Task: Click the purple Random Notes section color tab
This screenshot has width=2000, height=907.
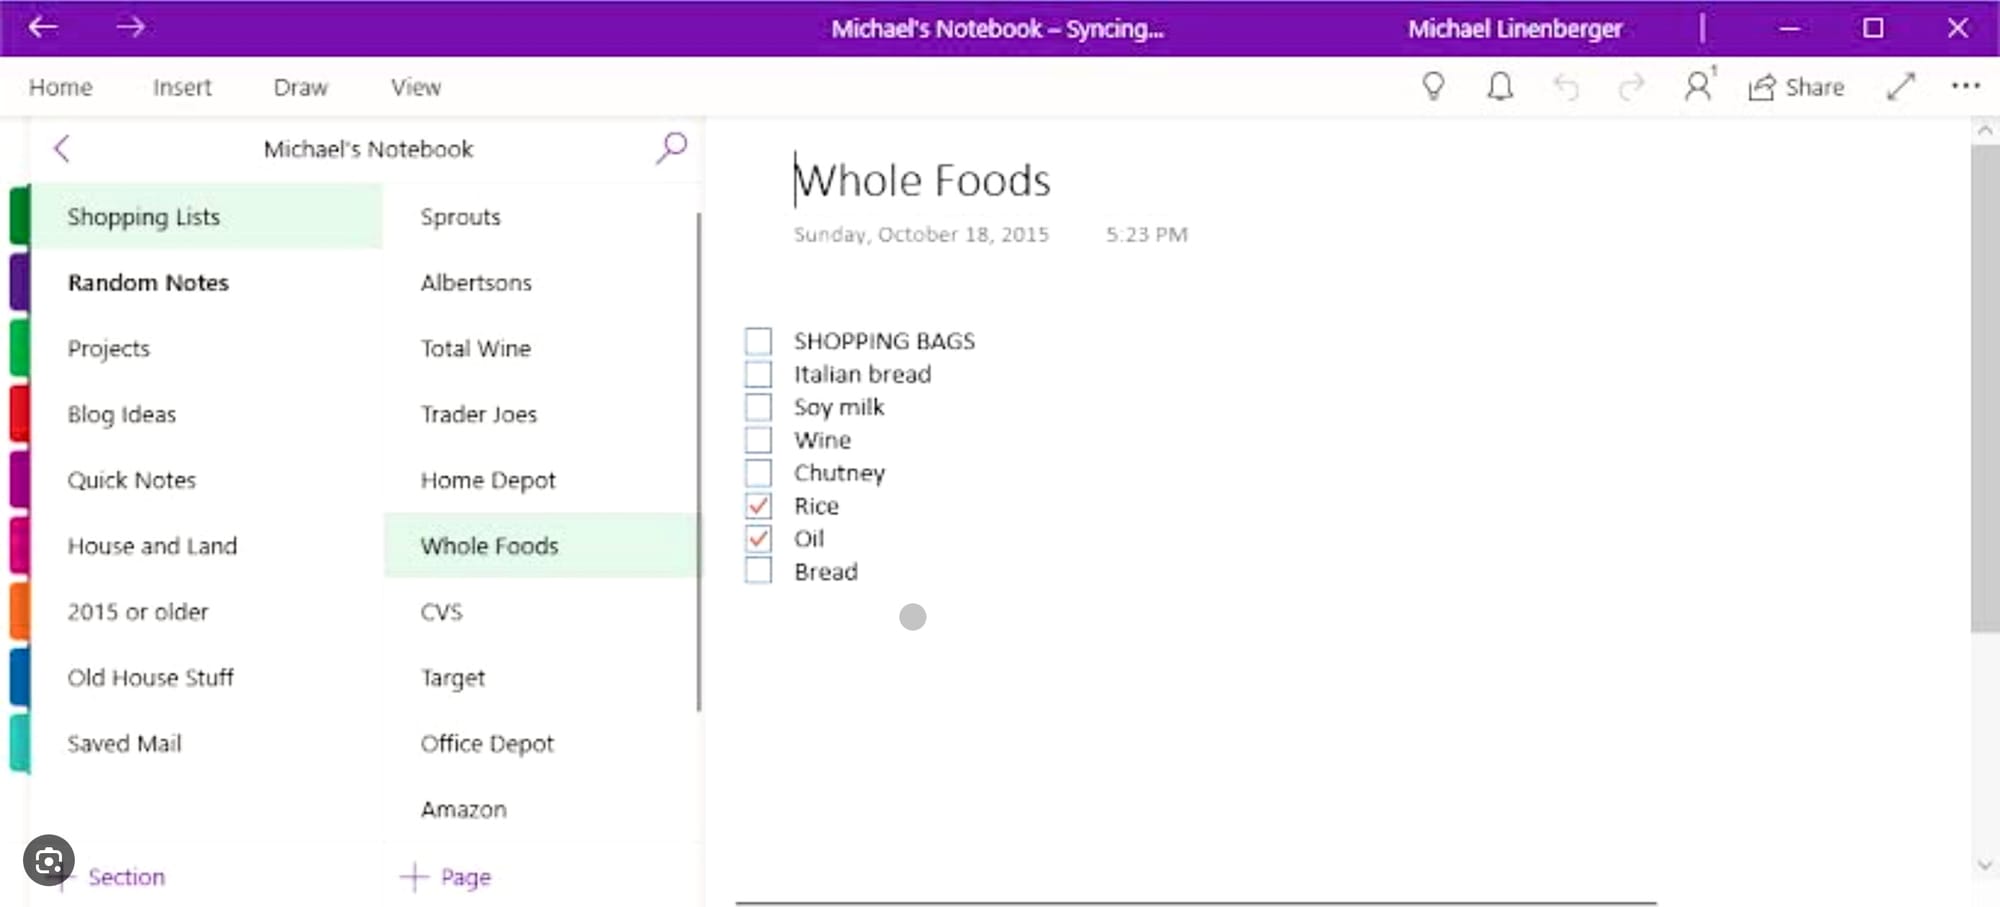Action: point(19,282)
